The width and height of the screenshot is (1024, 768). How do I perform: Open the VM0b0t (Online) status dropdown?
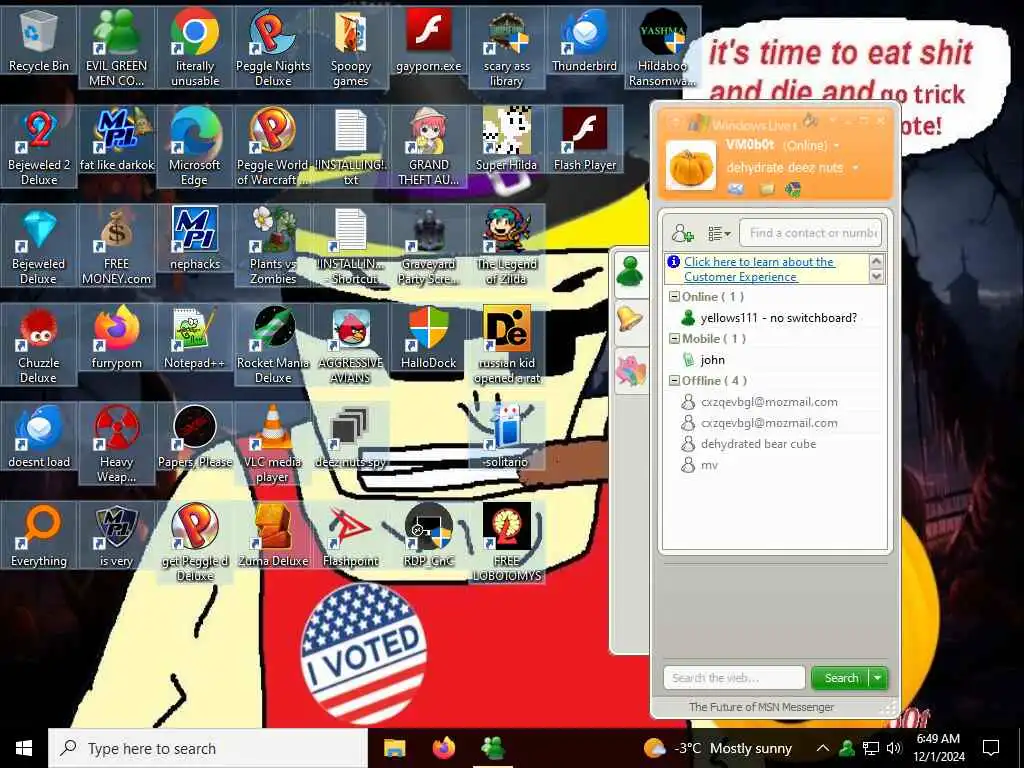836,145
